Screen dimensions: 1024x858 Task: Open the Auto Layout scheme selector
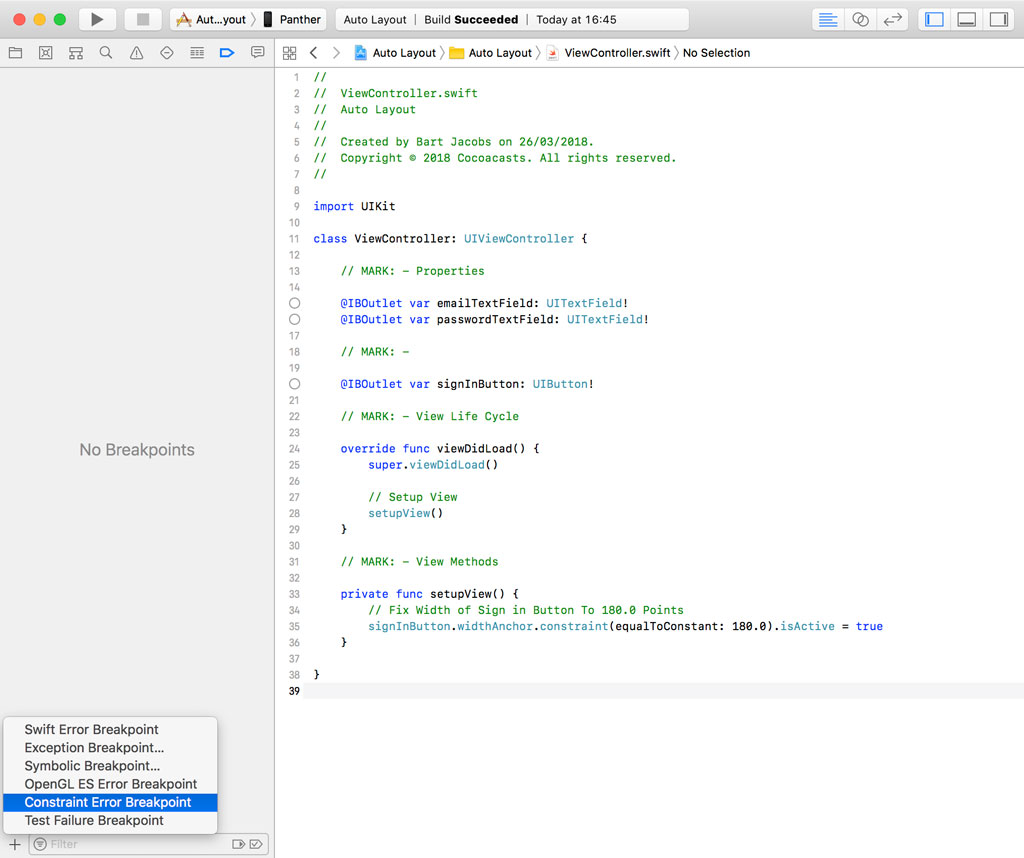tap(213, 18)
